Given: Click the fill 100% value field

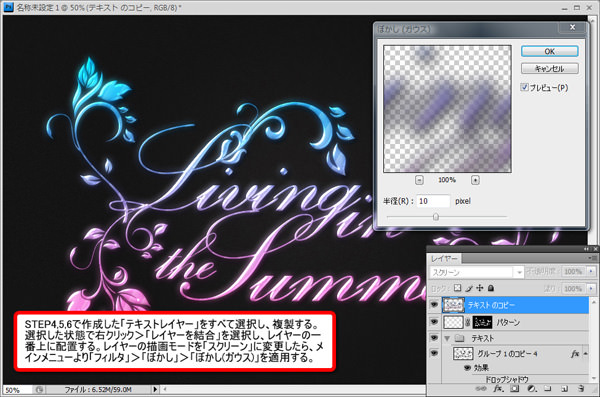Looking at the screenshot, I should (x=574, y=288).
